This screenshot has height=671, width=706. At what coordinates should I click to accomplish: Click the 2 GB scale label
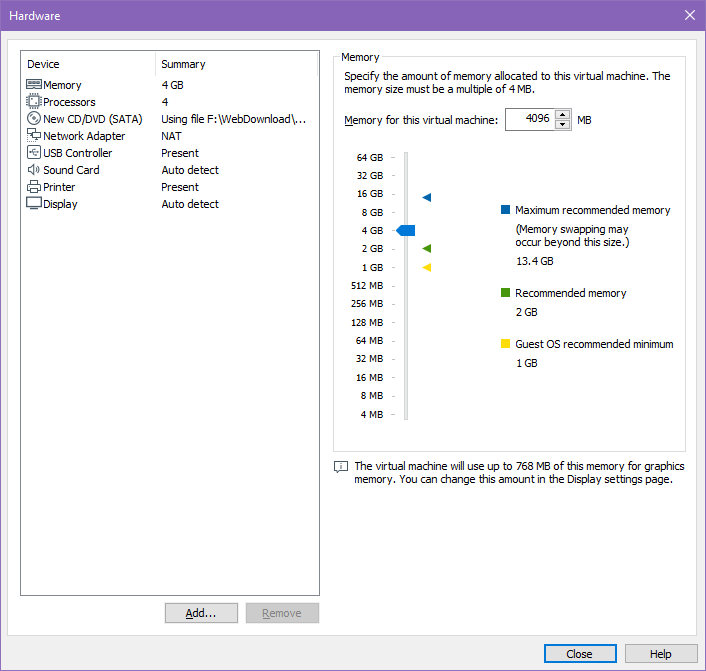[372, 249]
